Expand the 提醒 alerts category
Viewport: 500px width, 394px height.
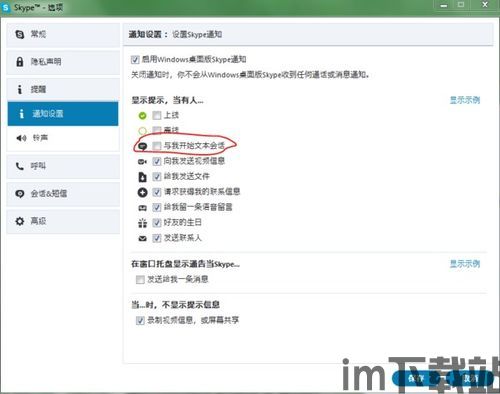[x=63, y=89]
